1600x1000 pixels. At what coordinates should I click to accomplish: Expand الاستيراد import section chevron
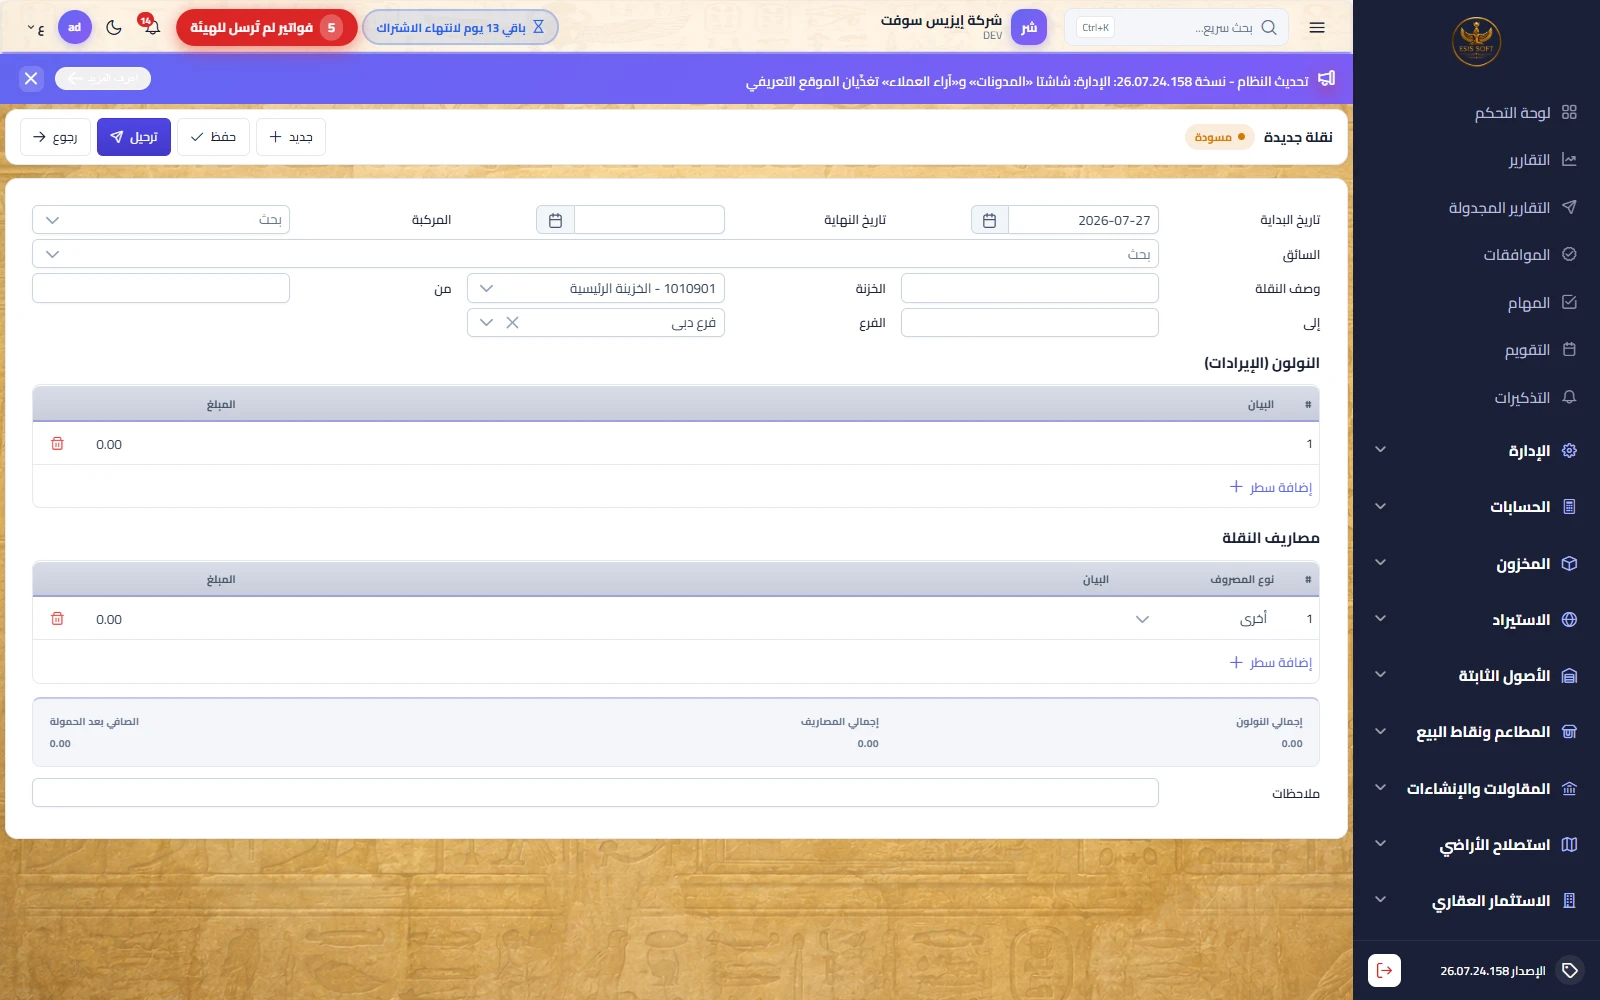click(1380, 619)
